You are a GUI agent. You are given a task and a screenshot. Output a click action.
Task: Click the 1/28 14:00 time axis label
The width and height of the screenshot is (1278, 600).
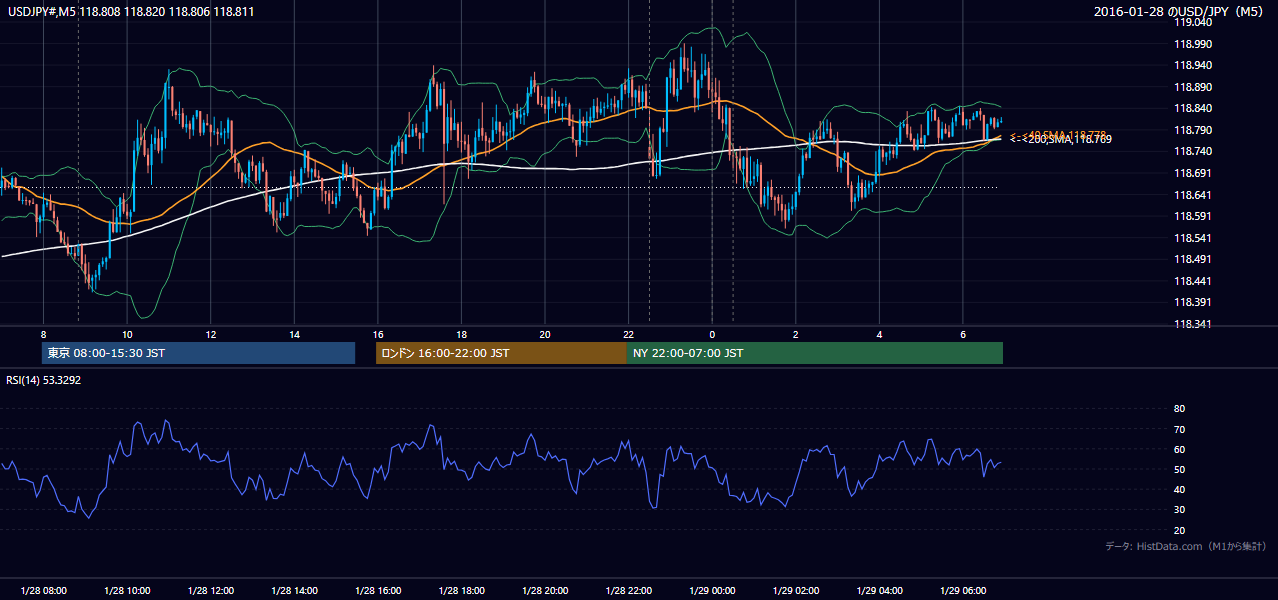click(294, 591)
